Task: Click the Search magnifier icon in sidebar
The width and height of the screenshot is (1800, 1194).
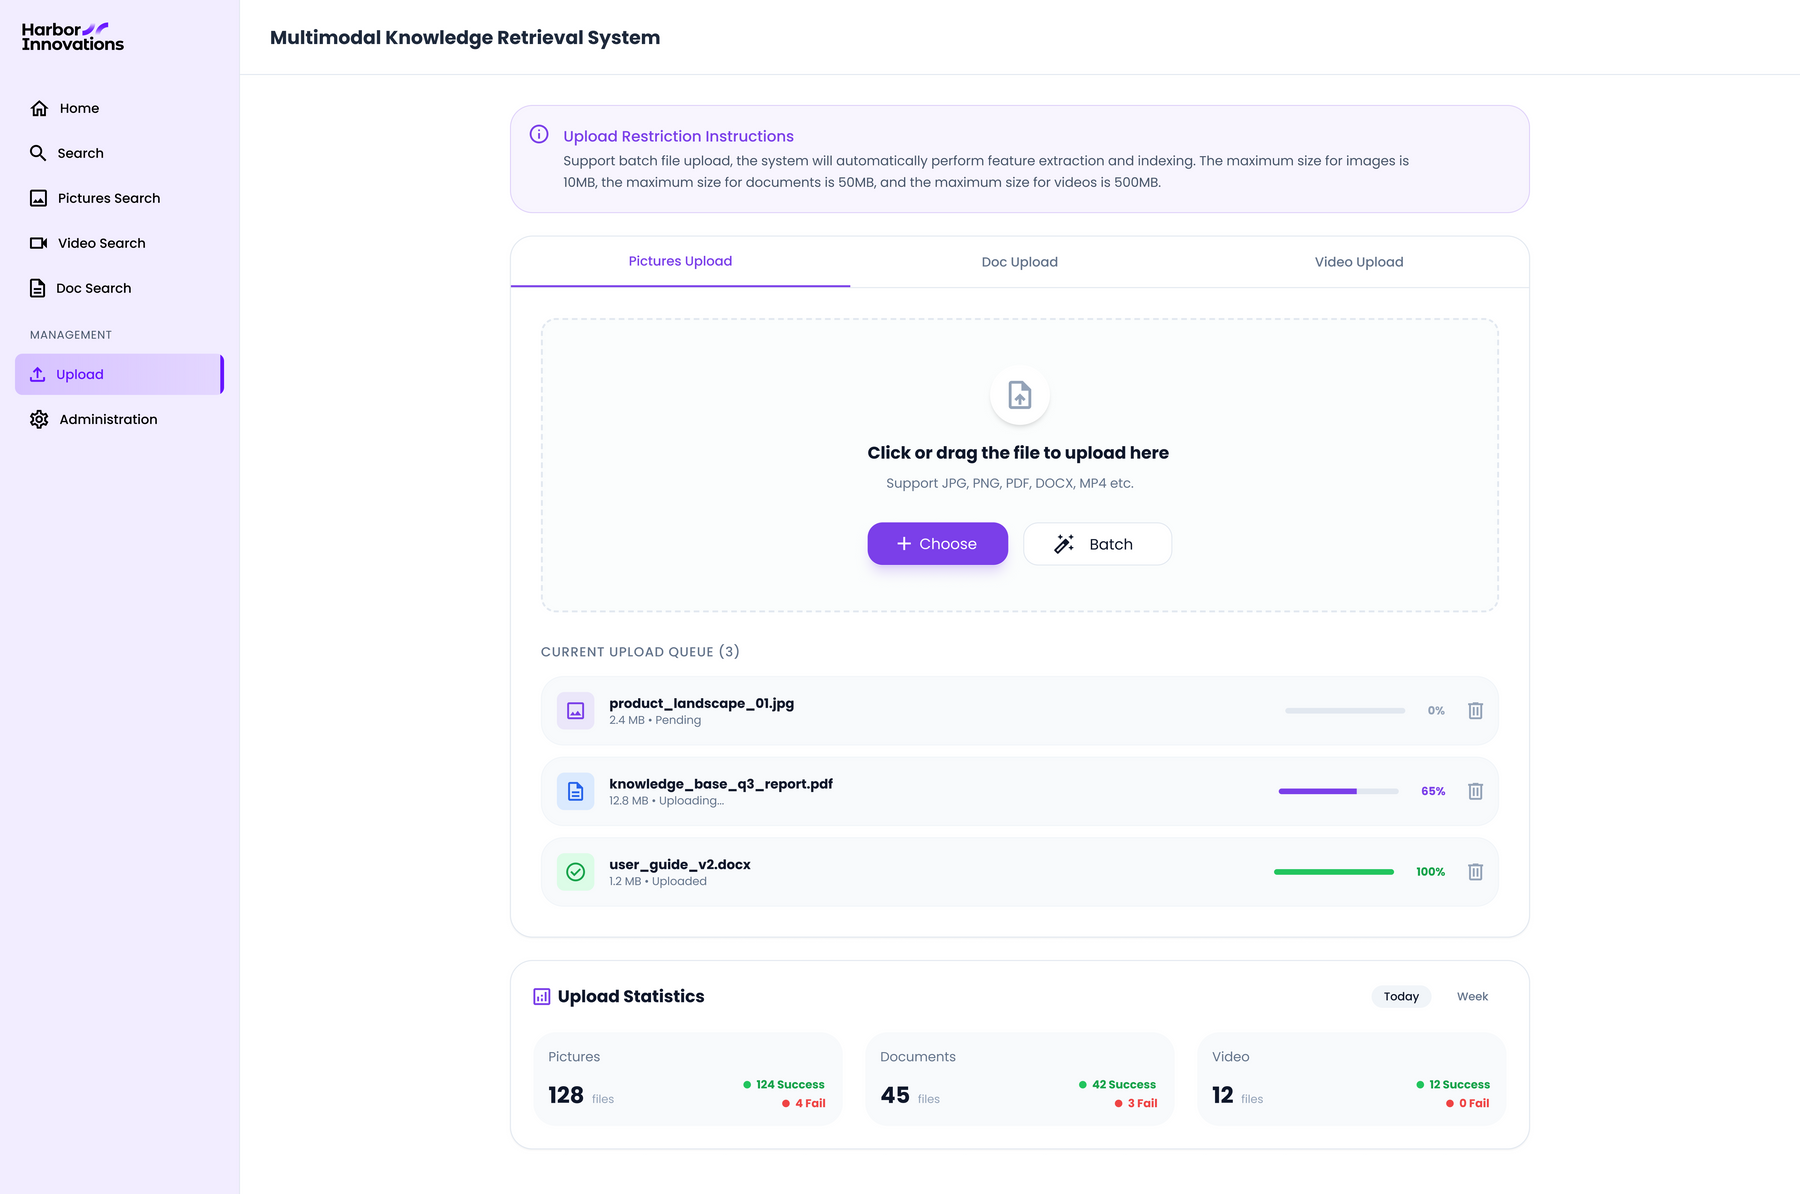Action: (x=38, y=153)
